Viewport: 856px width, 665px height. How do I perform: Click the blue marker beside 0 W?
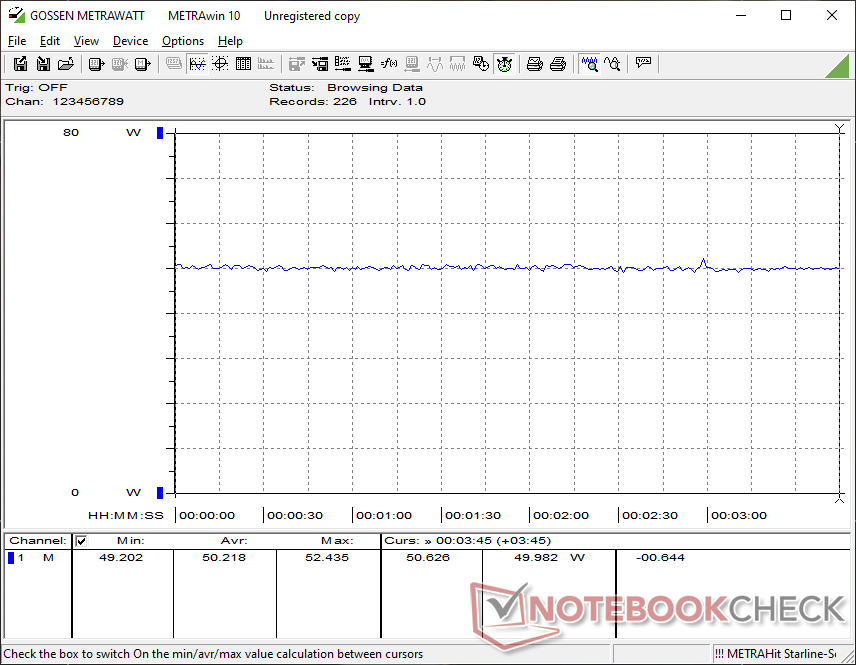159,492
